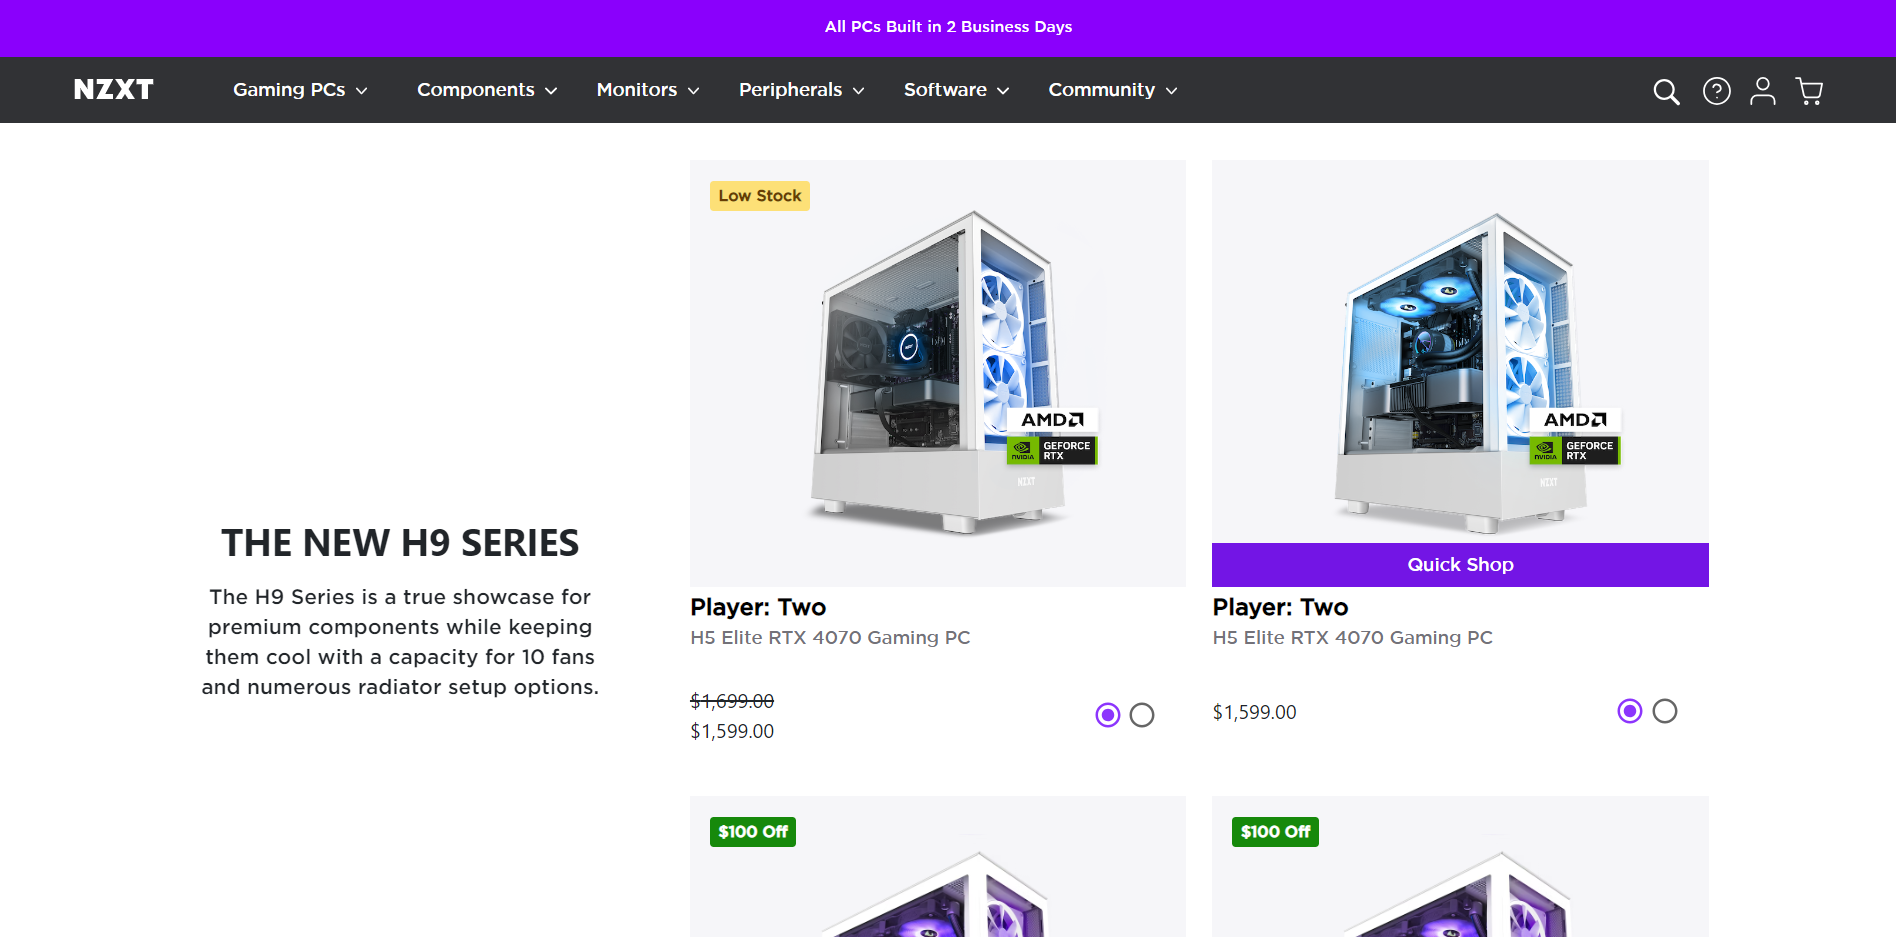This screenshot has width=1896, height=937.
Task: Open first Player: Two product title link
Action: [758, 607]
